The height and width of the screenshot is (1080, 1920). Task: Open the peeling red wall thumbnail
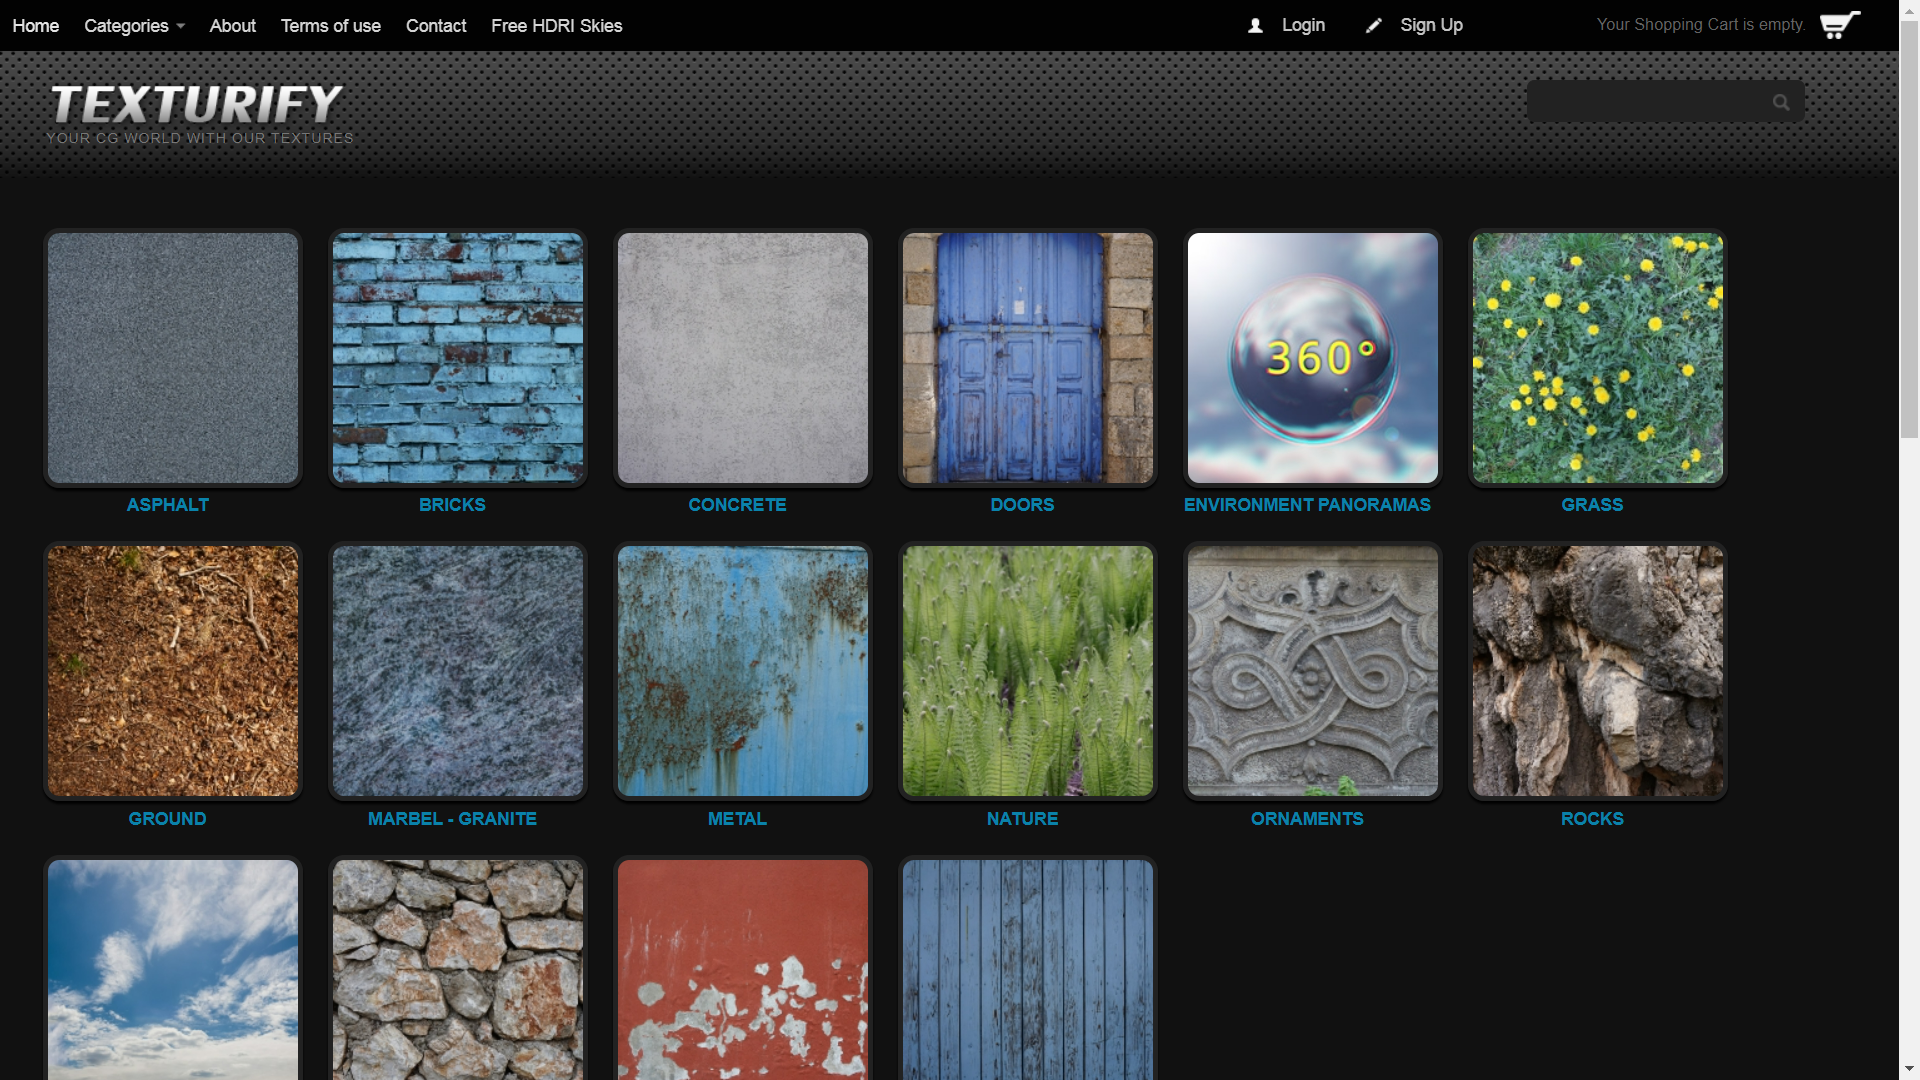point(743,969)
